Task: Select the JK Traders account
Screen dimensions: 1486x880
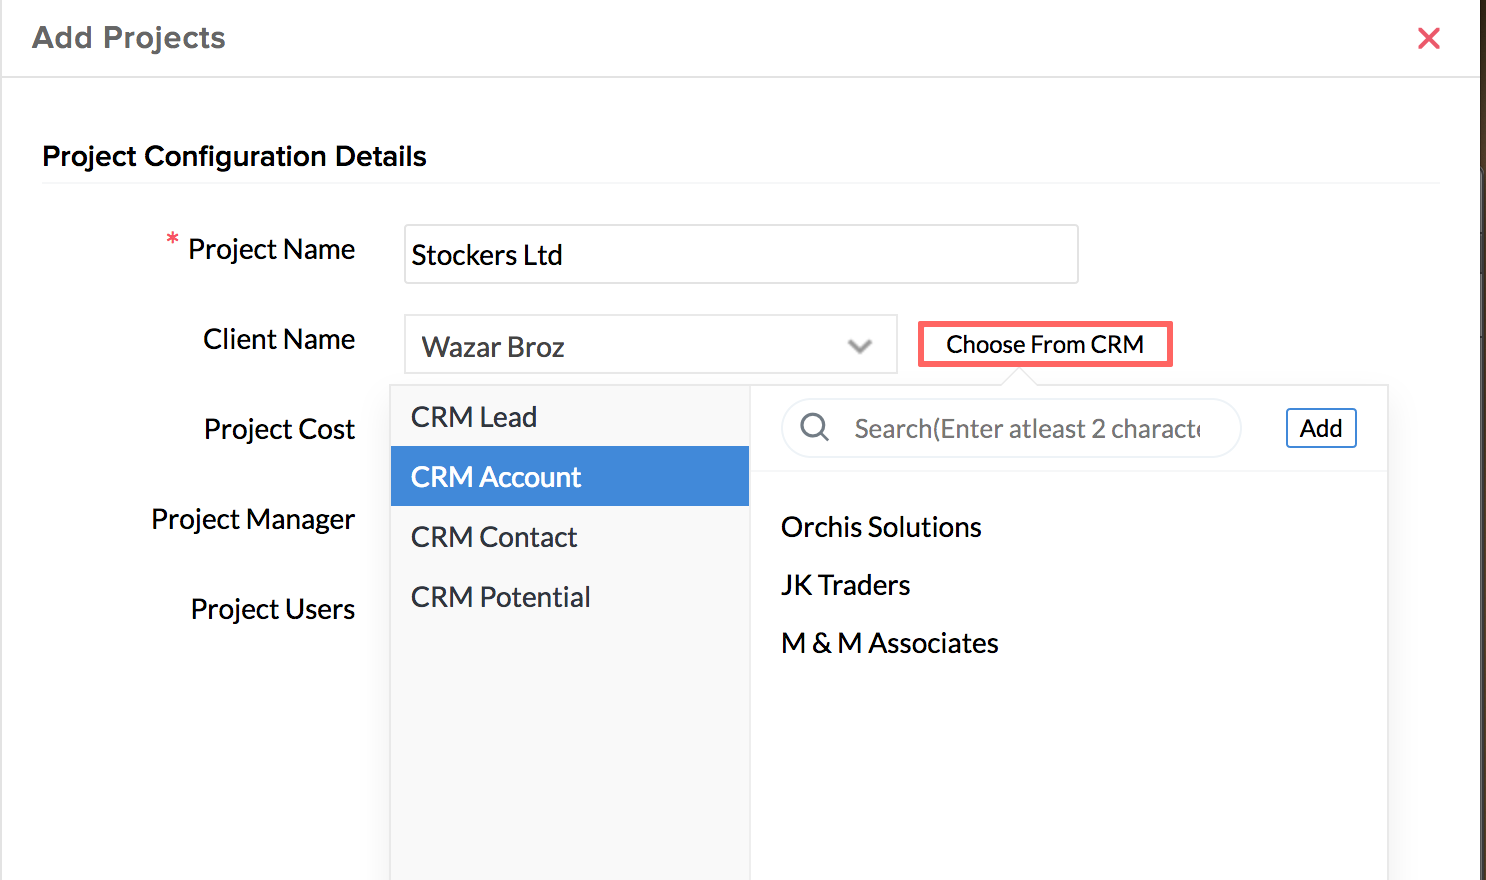Action: [845, 585]
